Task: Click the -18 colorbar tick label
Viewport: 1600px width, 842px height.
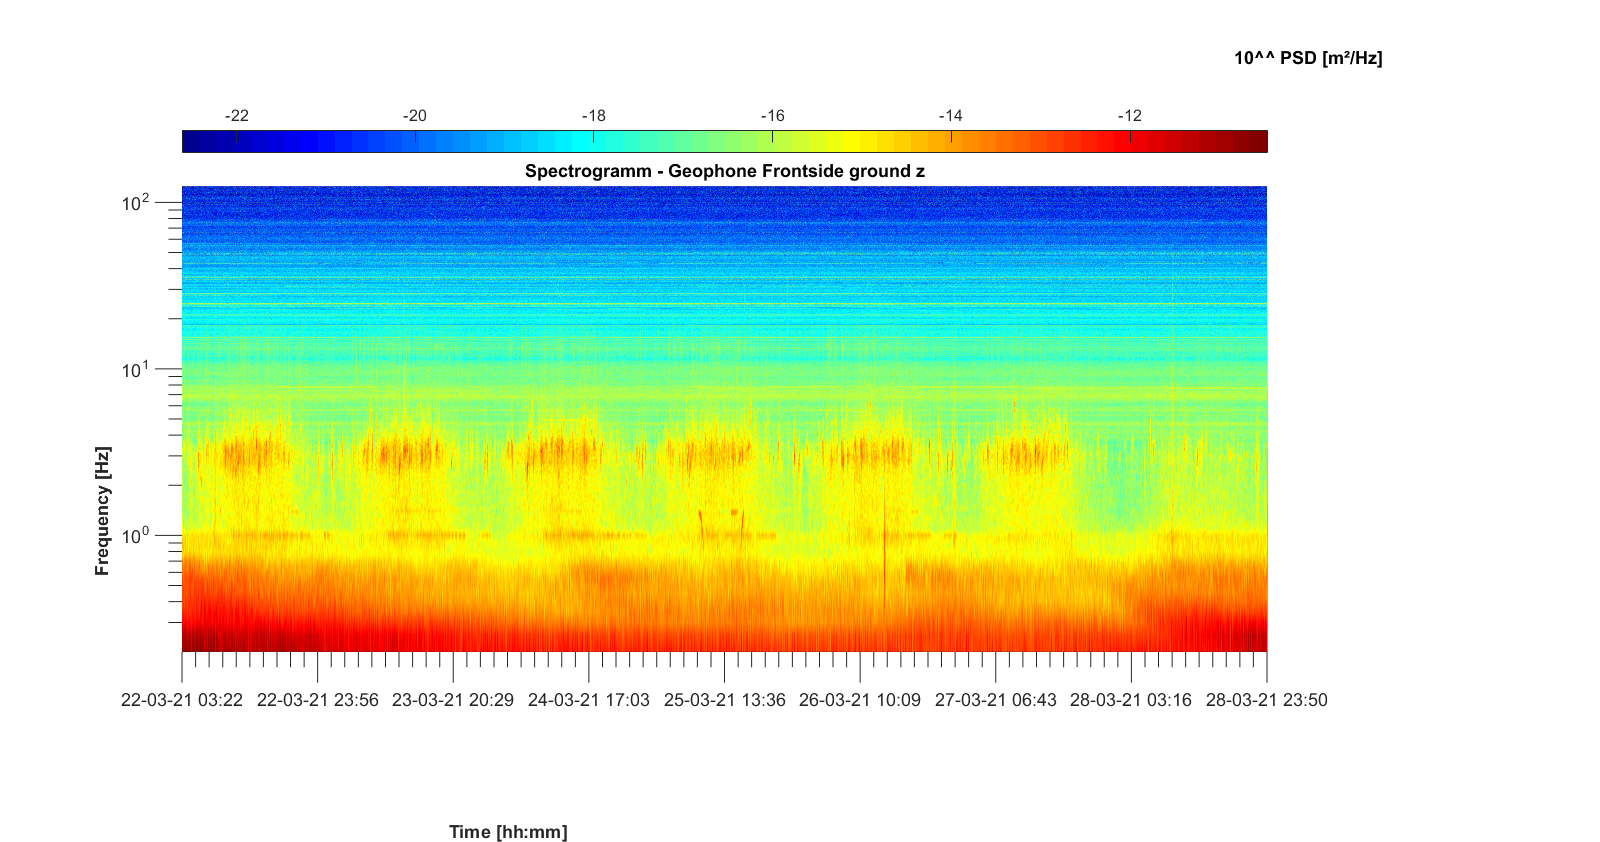Action: (594, 116)
